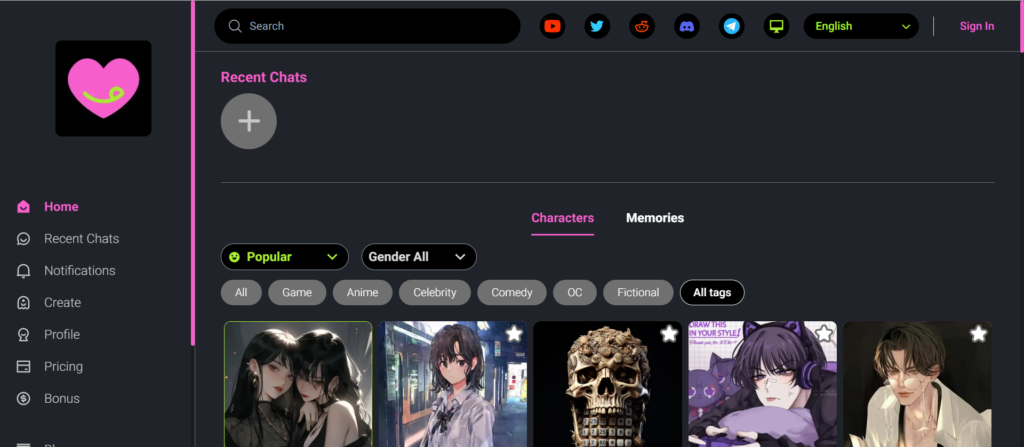Open the anime schoolgirl character card

(453, 384)
